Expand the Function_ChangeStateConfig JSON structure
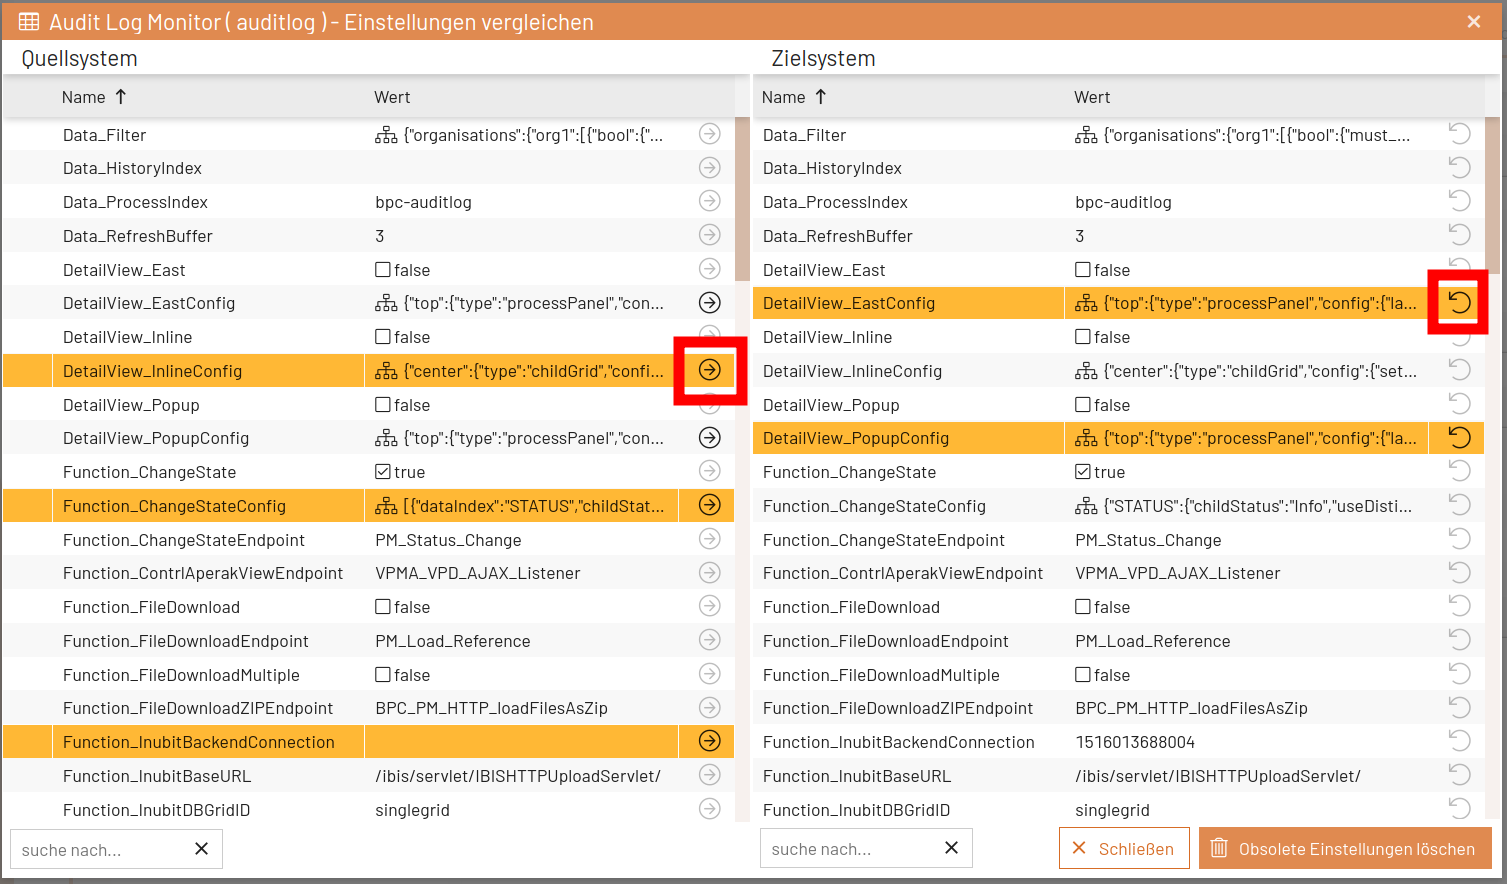Image resolution: width=1507 pixels, height=884 pixels. click(386, 505)
